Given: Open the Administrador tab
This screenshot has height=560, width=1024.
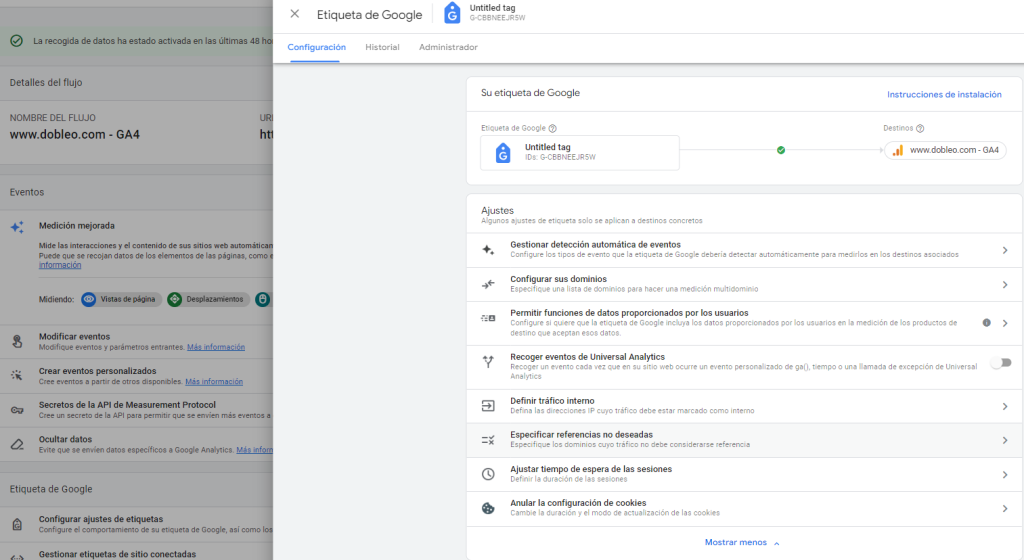Looking at the screenshot, I should pyautogui.click(x=448, y=47).
